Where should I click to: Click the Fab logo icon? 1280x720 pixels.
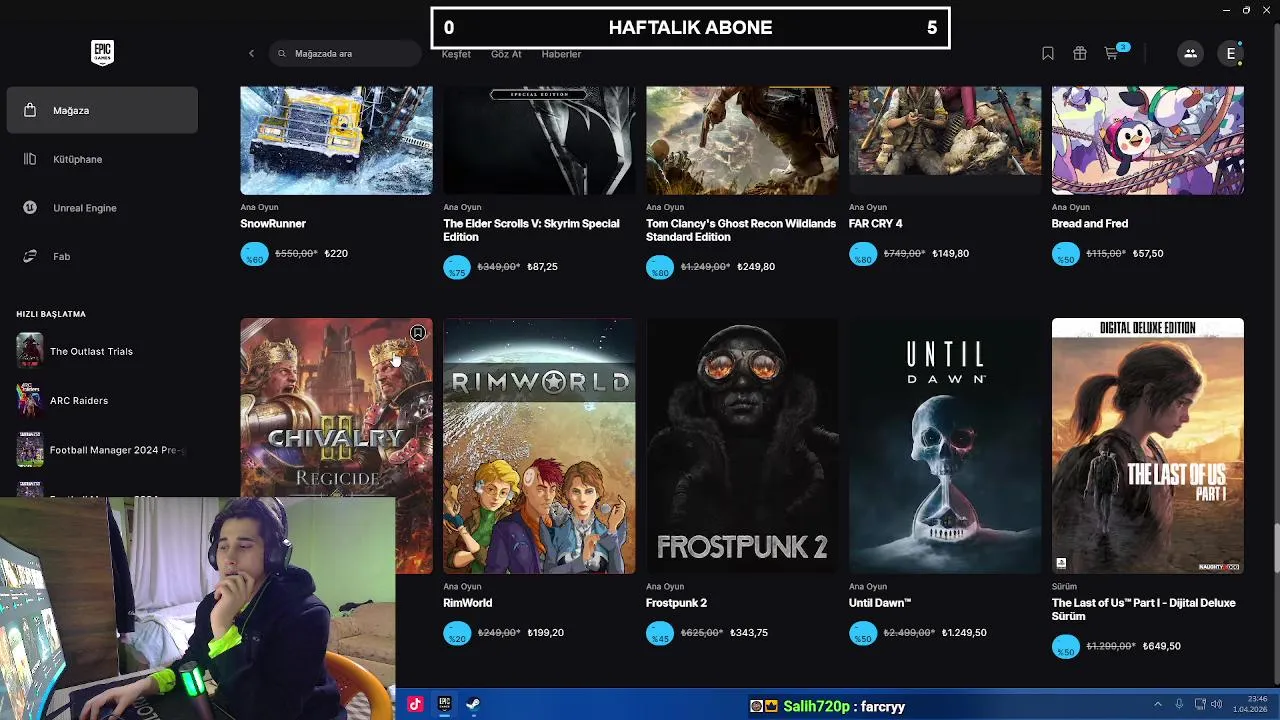pyautogui.click(x=30, y=256)
